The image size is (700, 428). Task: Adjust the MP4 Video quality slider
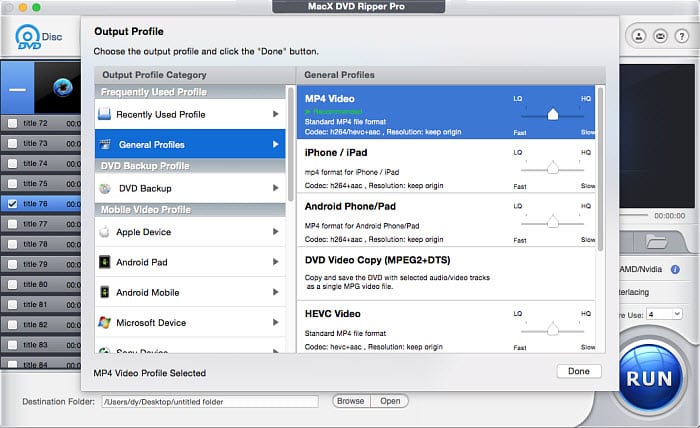(x=553, y=115)
